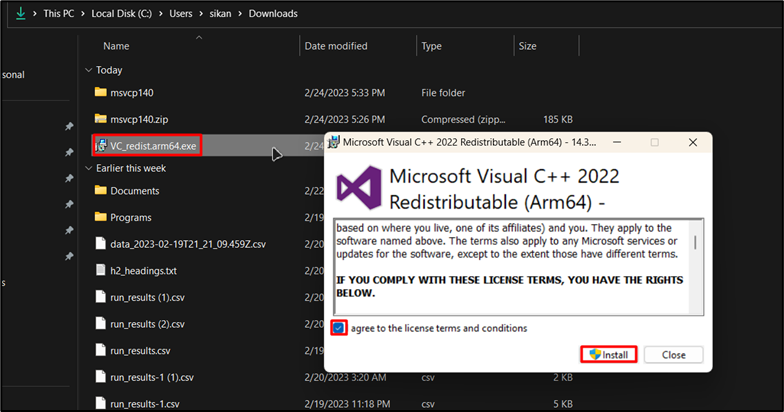This screenshot has height=412, width=784.
Task: Select the run_results-1 (1).csv file icon
Action: pos(100,376)
